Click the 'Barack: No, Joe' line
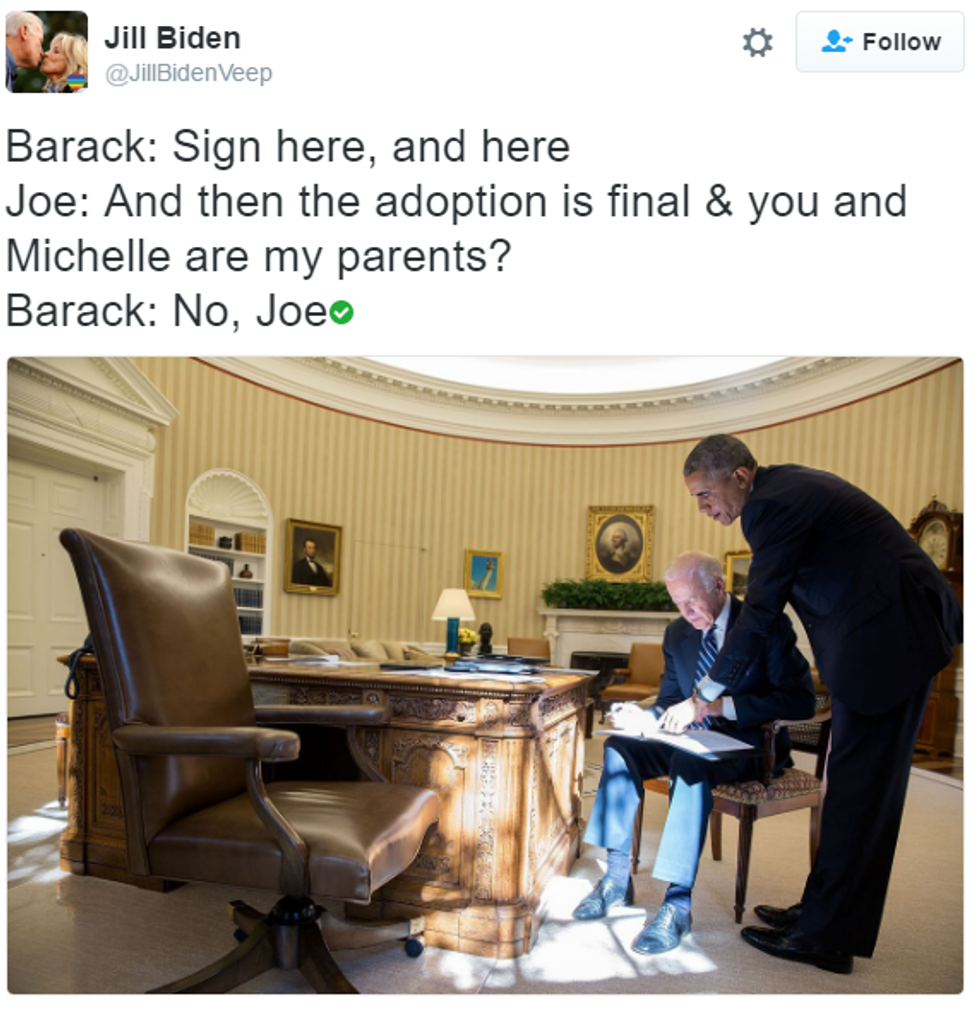 [166, 311]
